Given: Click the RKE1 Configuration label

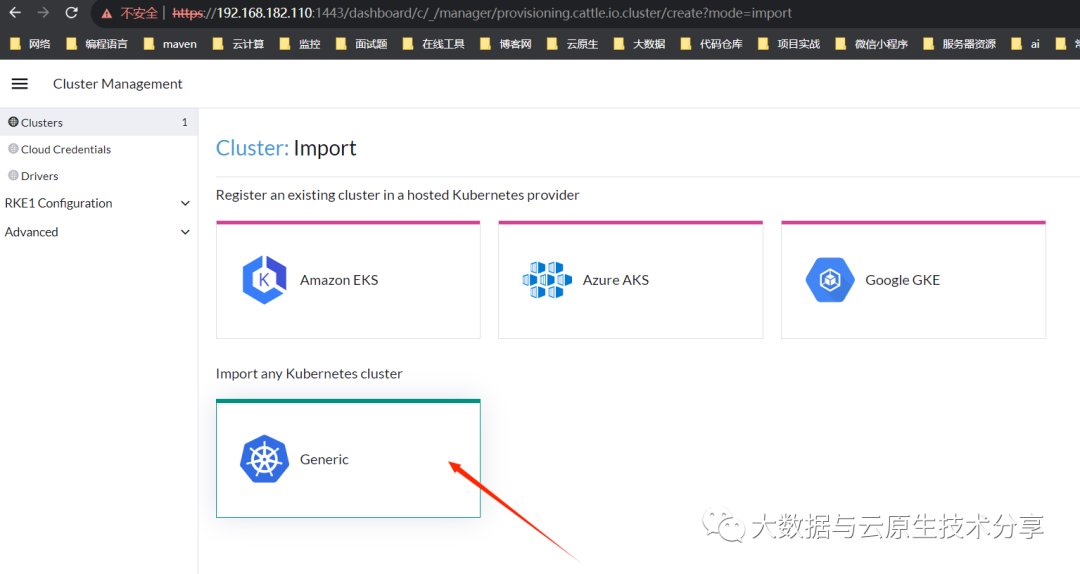Looking at the screenshot, I should (59, 203).
